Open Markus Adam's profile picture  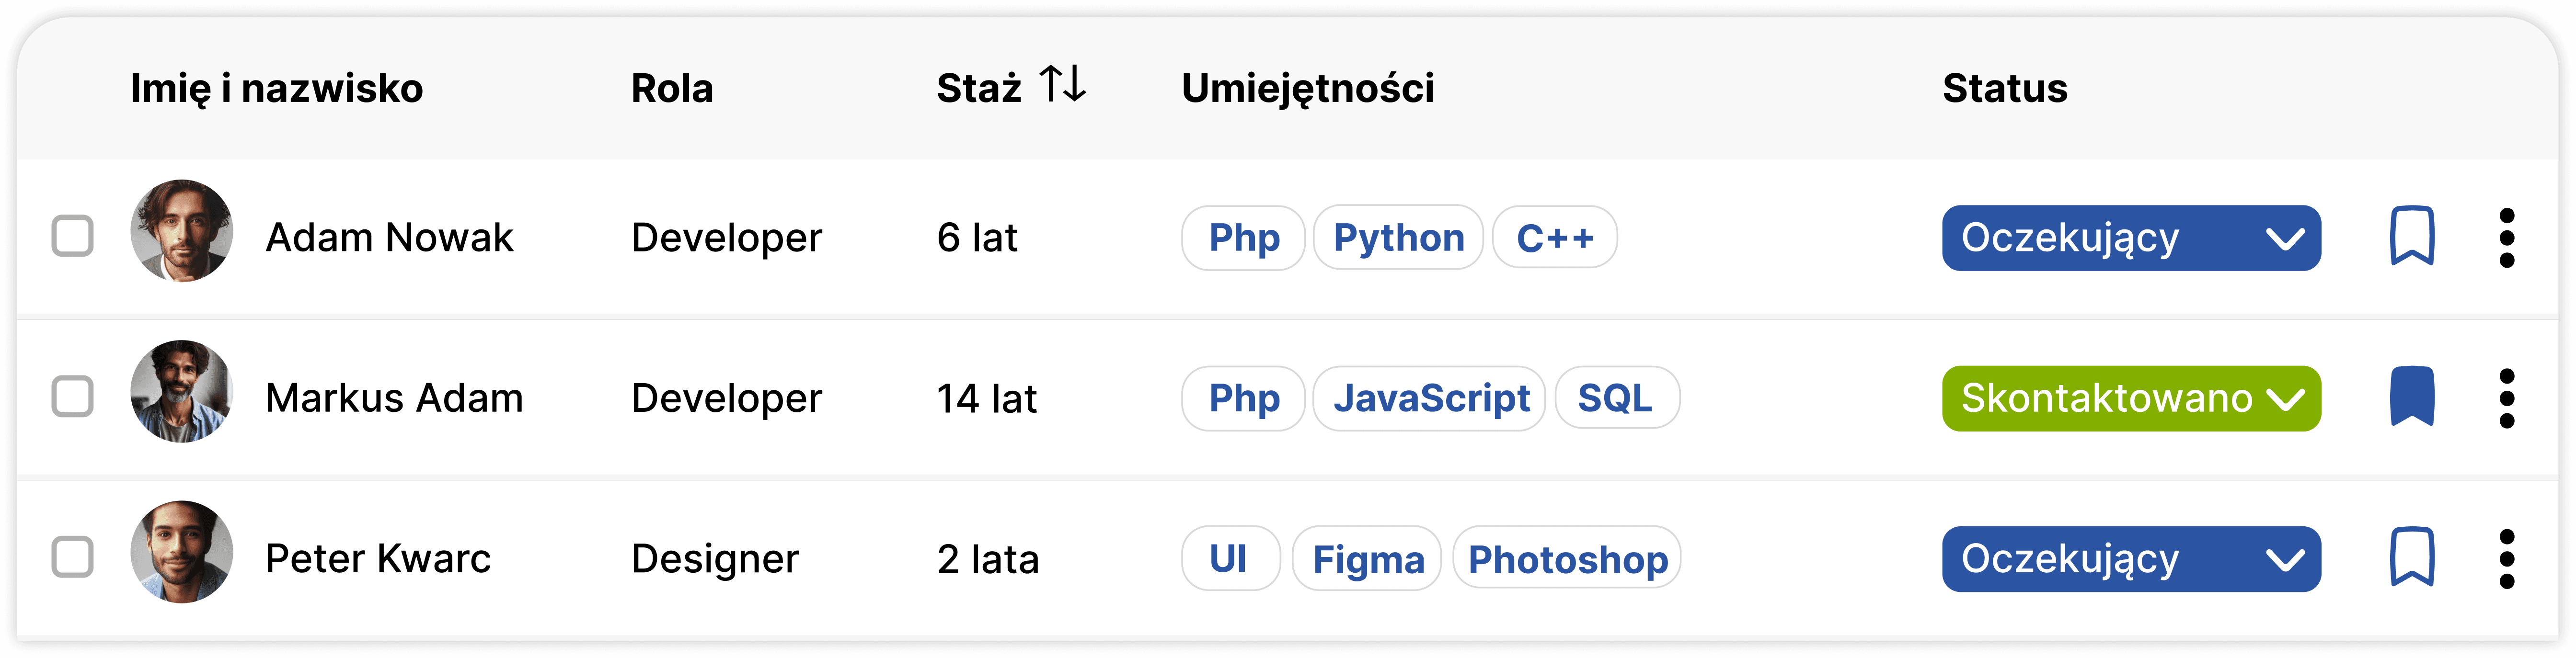point(182,391)
